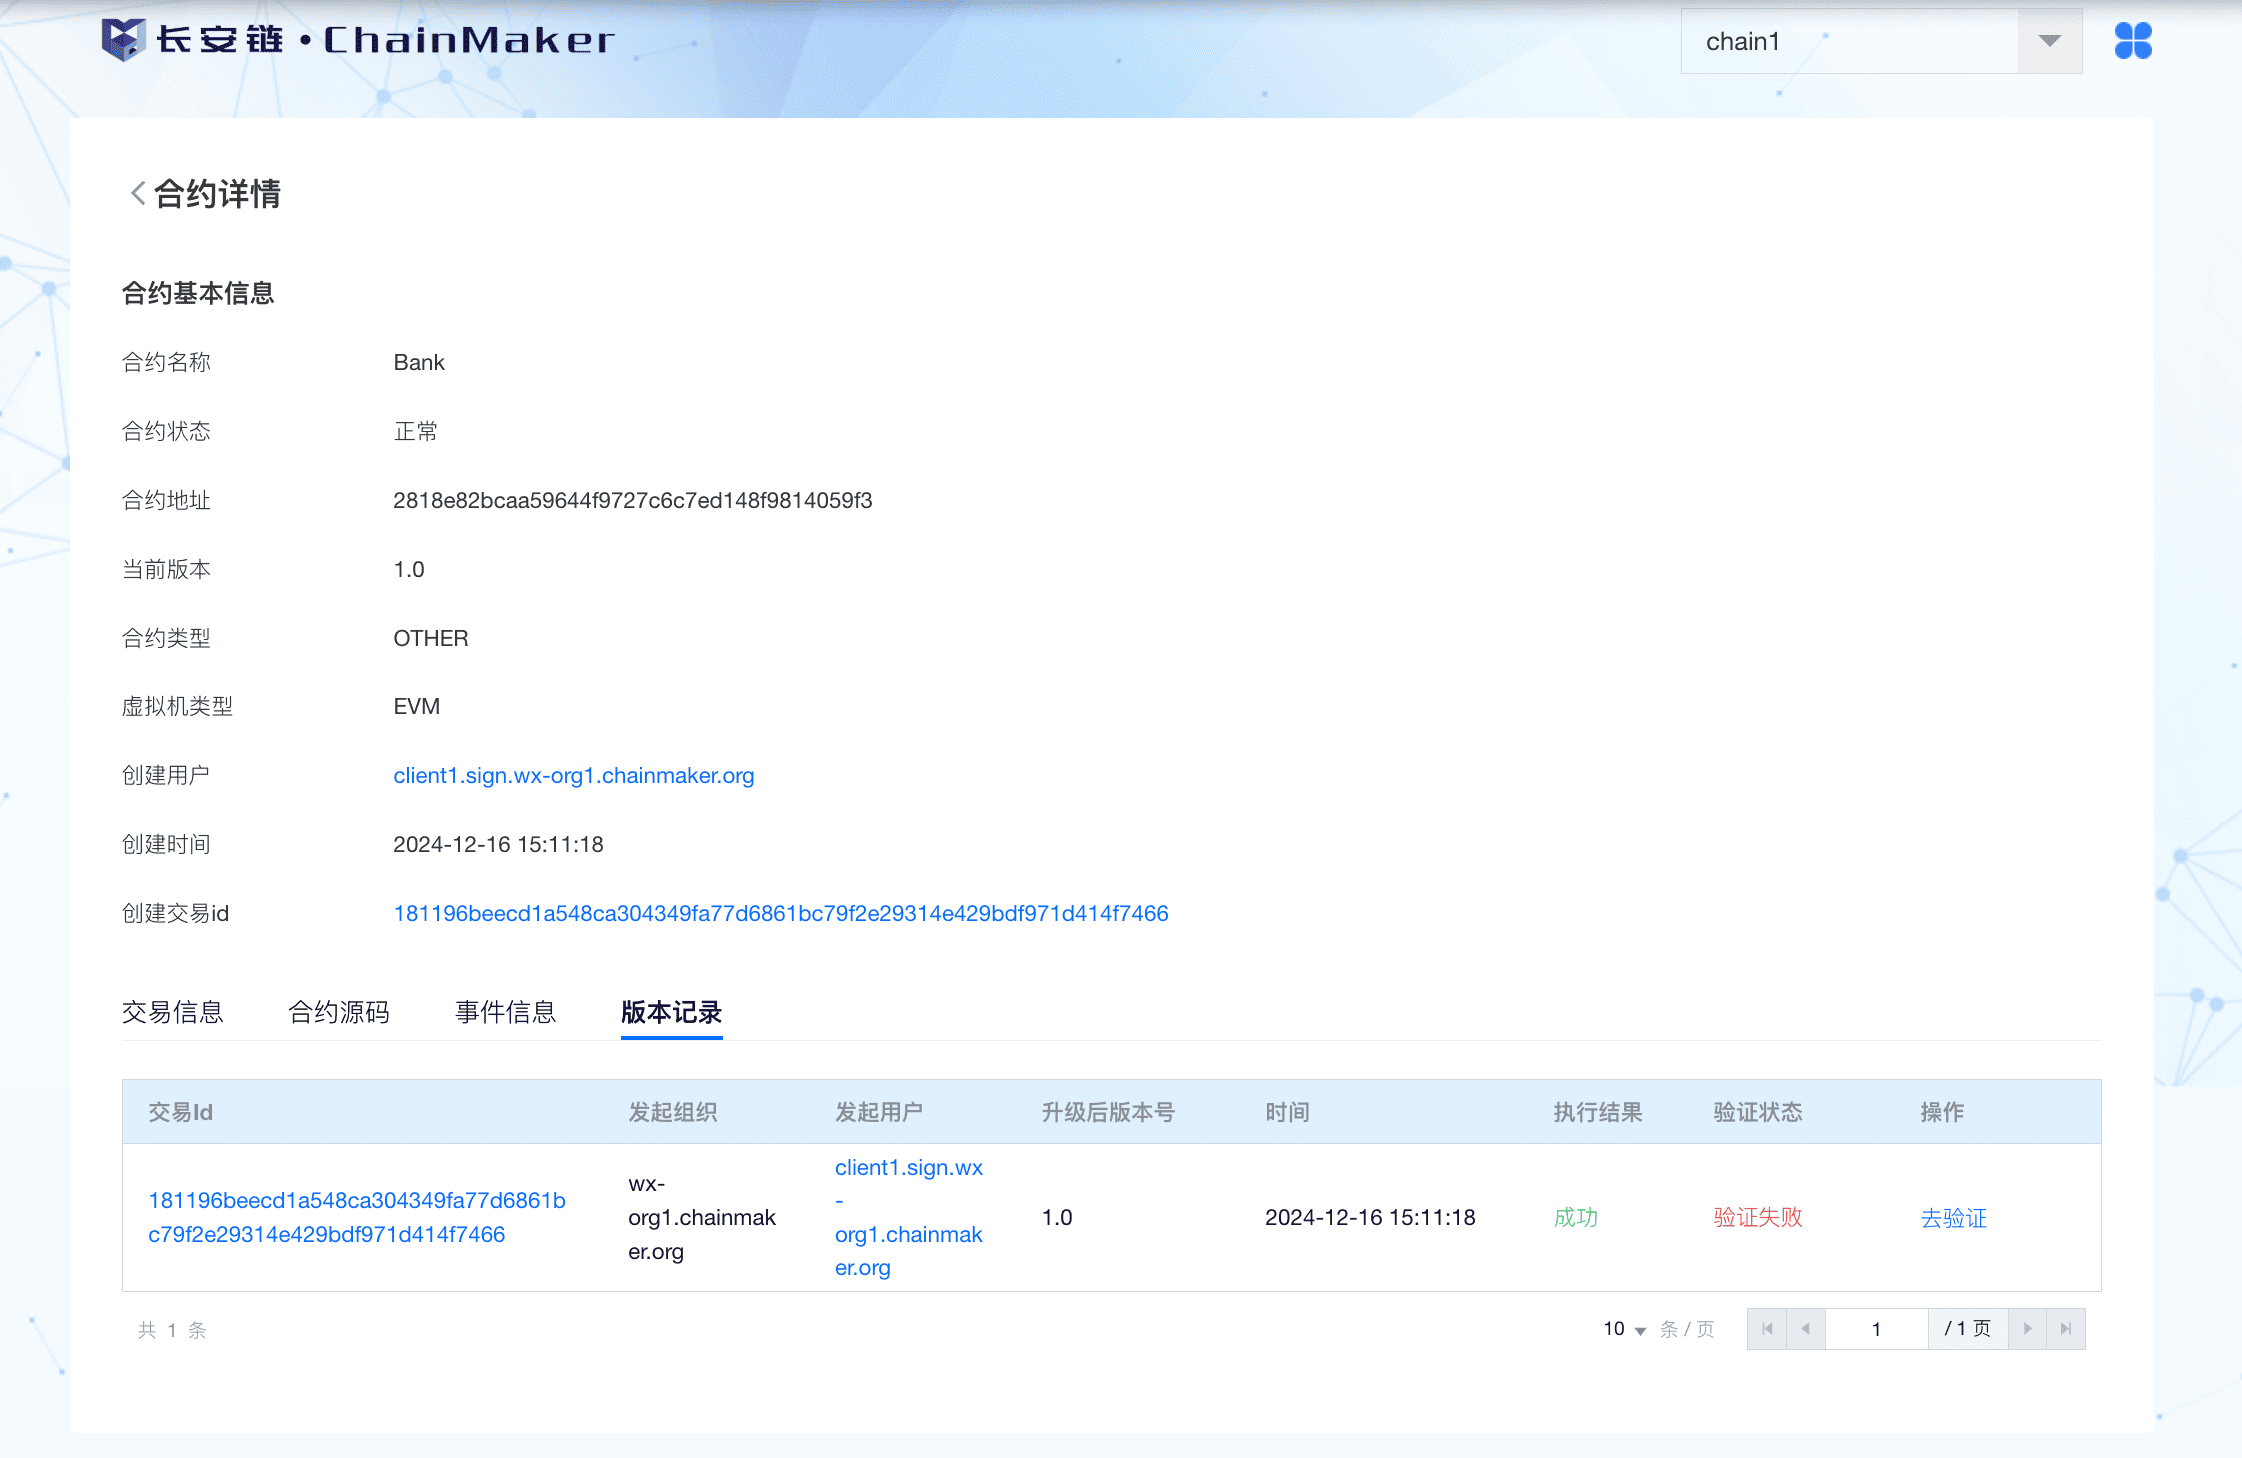Go to first page pagination icon
The height and width of the screenshot is (1458, 2242).
pyautogui.click(x=1767, y=1329)
